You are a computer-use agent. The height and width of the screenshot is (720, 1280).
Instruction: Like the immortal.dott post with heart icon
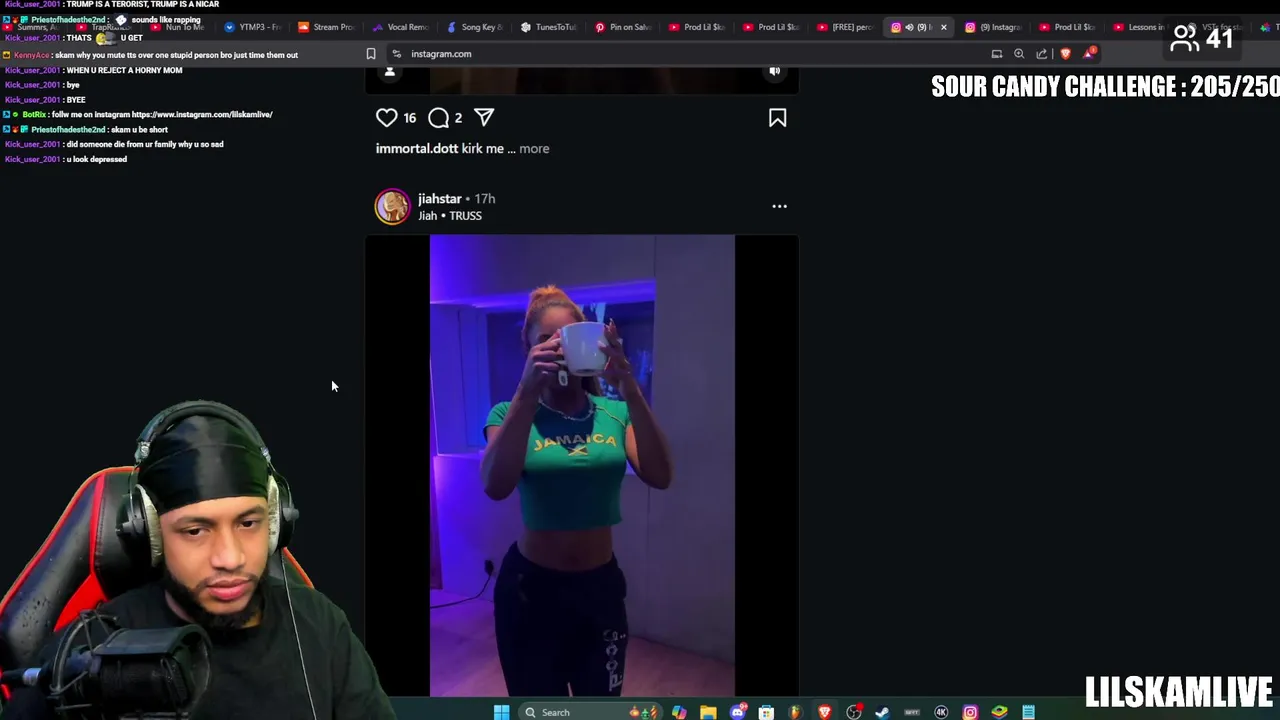click(386, 118)
